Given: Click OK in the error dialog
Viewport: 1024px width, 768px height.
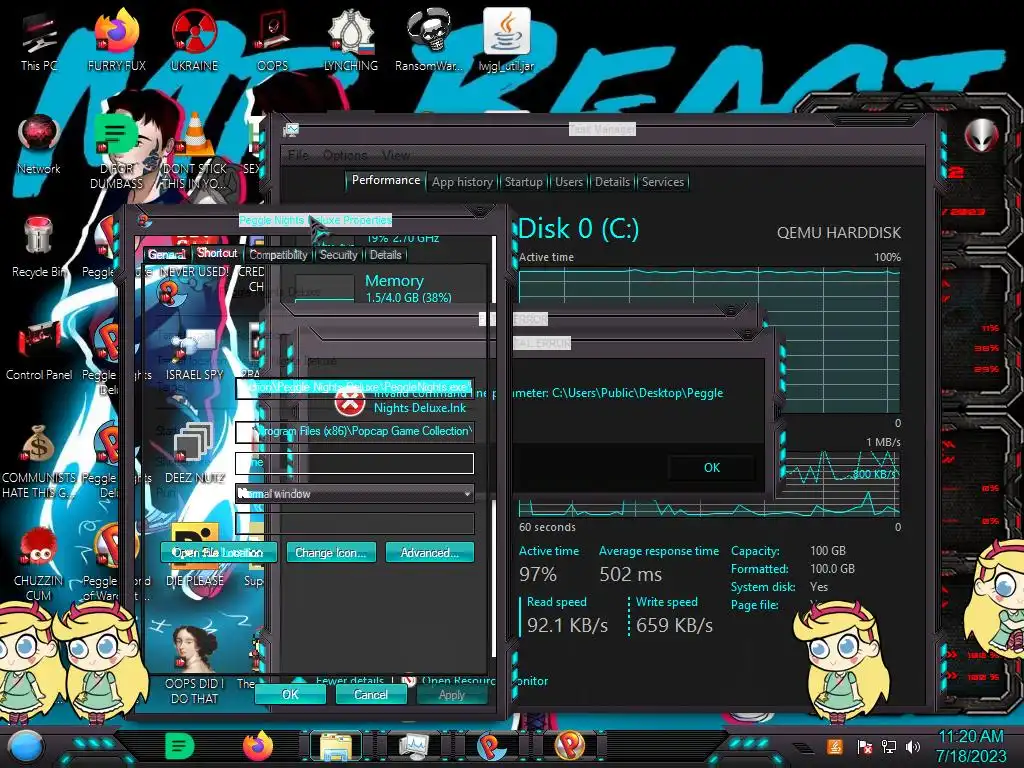Looking at the screenshot, I should [712, 468].
